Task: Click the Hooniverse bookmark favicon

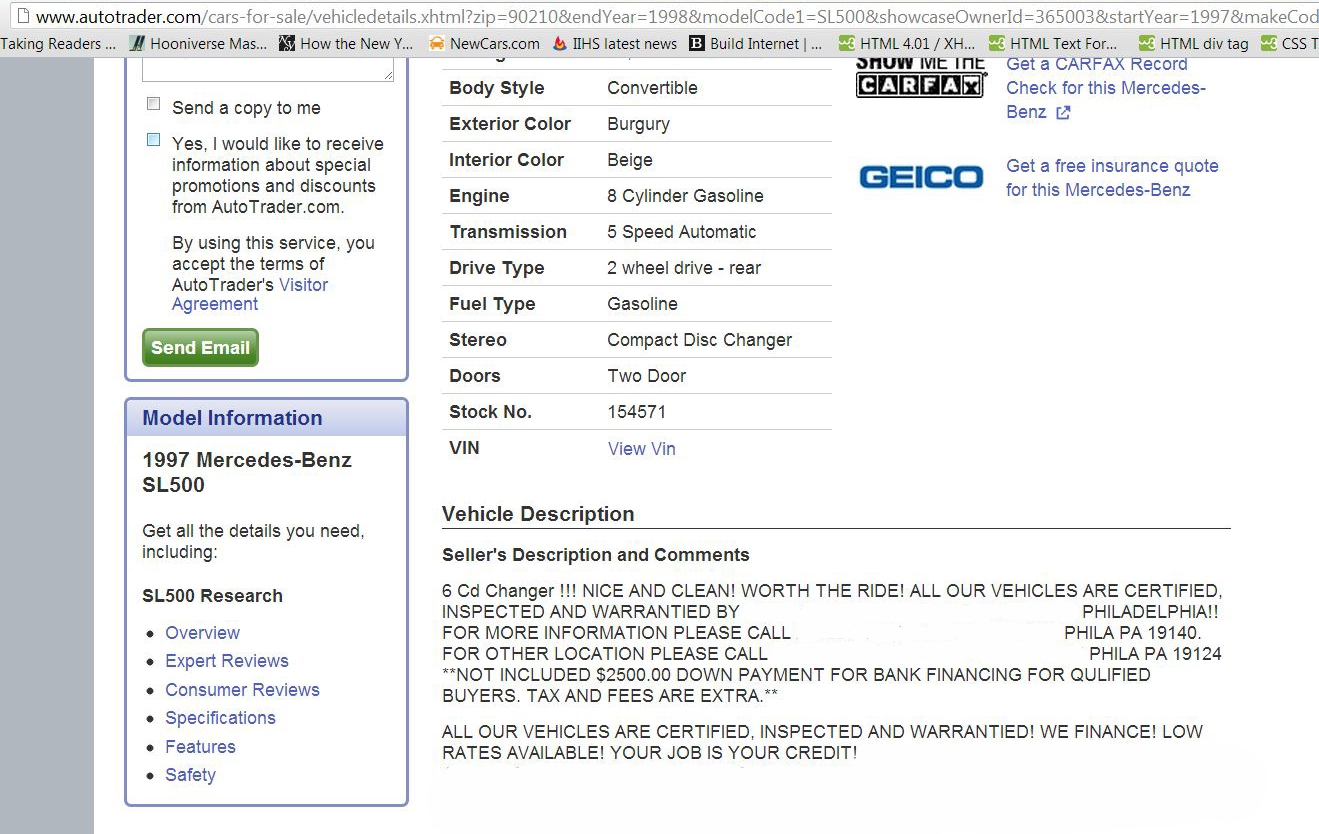Action: point(138,44)
